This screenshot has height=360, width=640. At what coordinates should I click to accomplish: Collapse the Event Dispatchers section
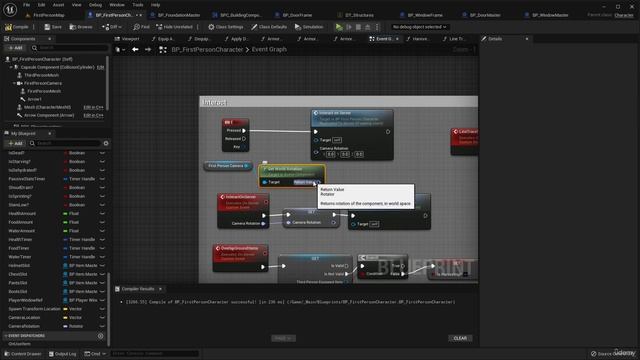[x=6, y=336]
